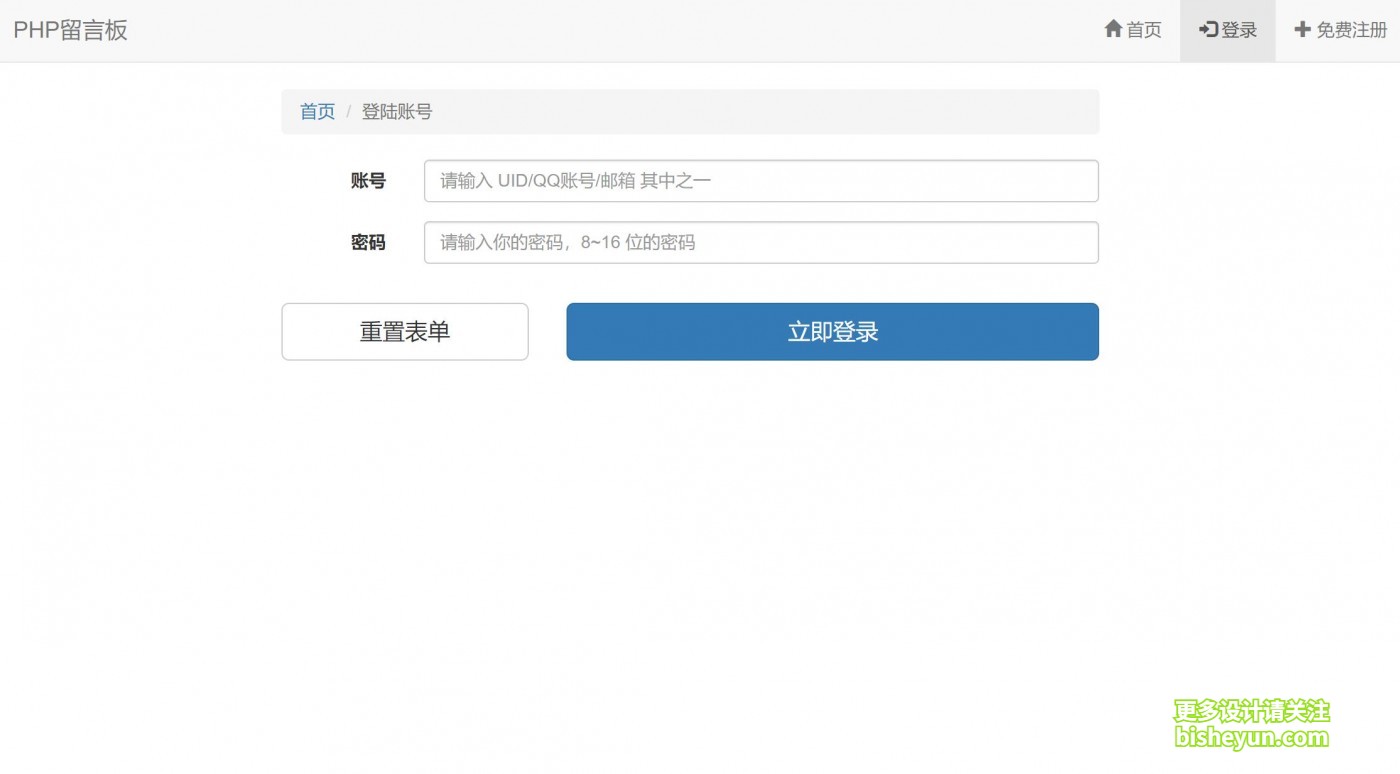The width and height of the screenshot is (1400, 774).
Task: Click the home icon beside 首页
Action: (x=1113, y=29)
